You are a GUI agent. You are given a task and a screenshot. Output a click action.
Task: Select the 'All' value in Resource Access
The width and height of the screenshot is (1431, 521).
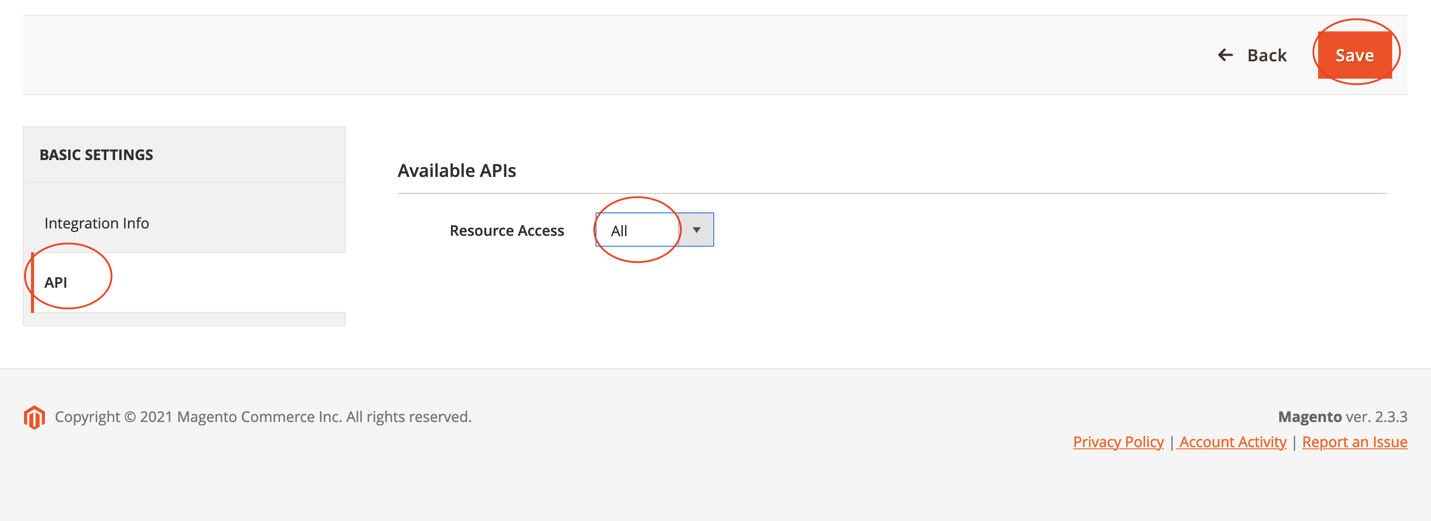click(x=620, y=231)
